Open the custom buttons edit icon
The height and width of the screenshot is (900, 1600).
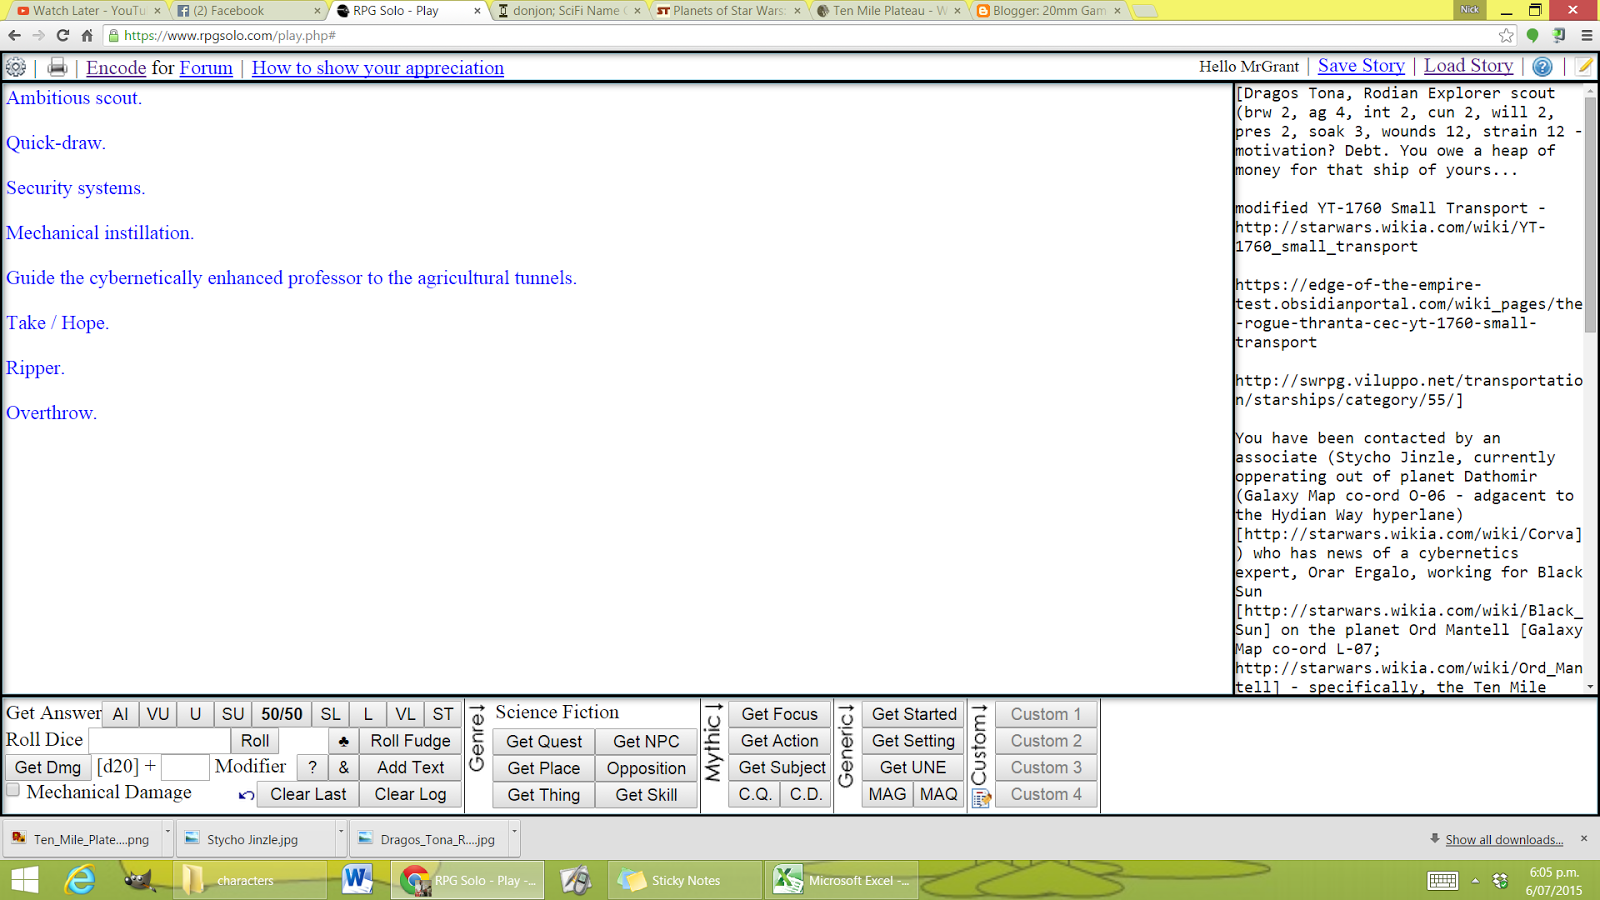coord(981,798)
